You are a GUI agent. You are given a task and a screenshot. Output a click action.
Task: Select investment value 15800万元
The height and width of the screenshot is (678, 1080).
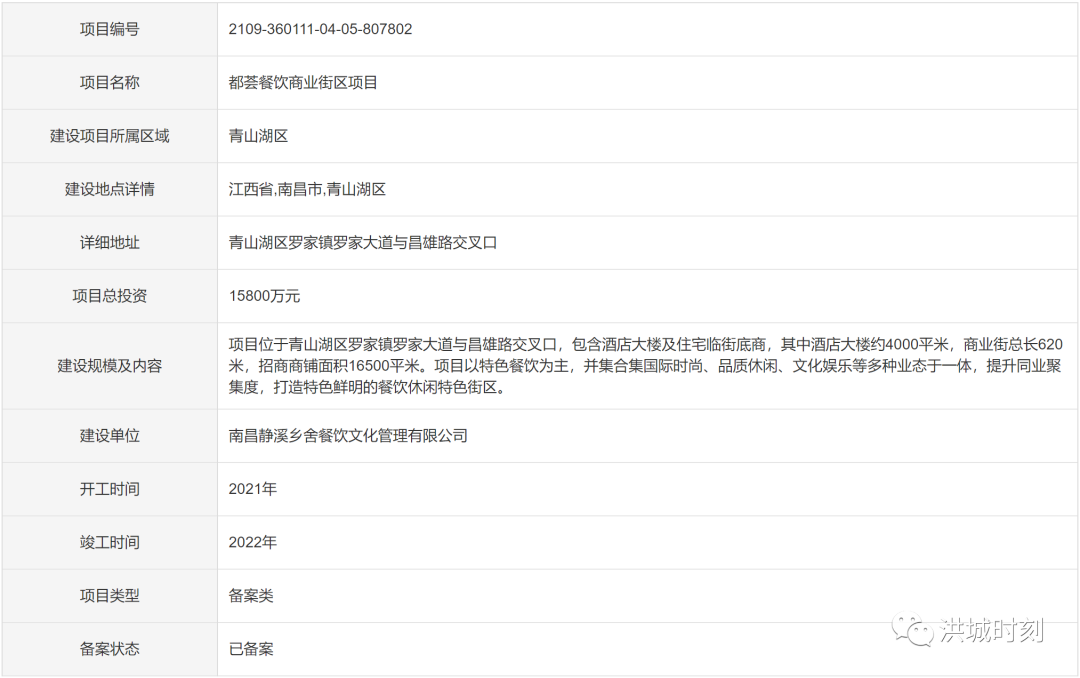pyautogui.click(x=264, y=296)
